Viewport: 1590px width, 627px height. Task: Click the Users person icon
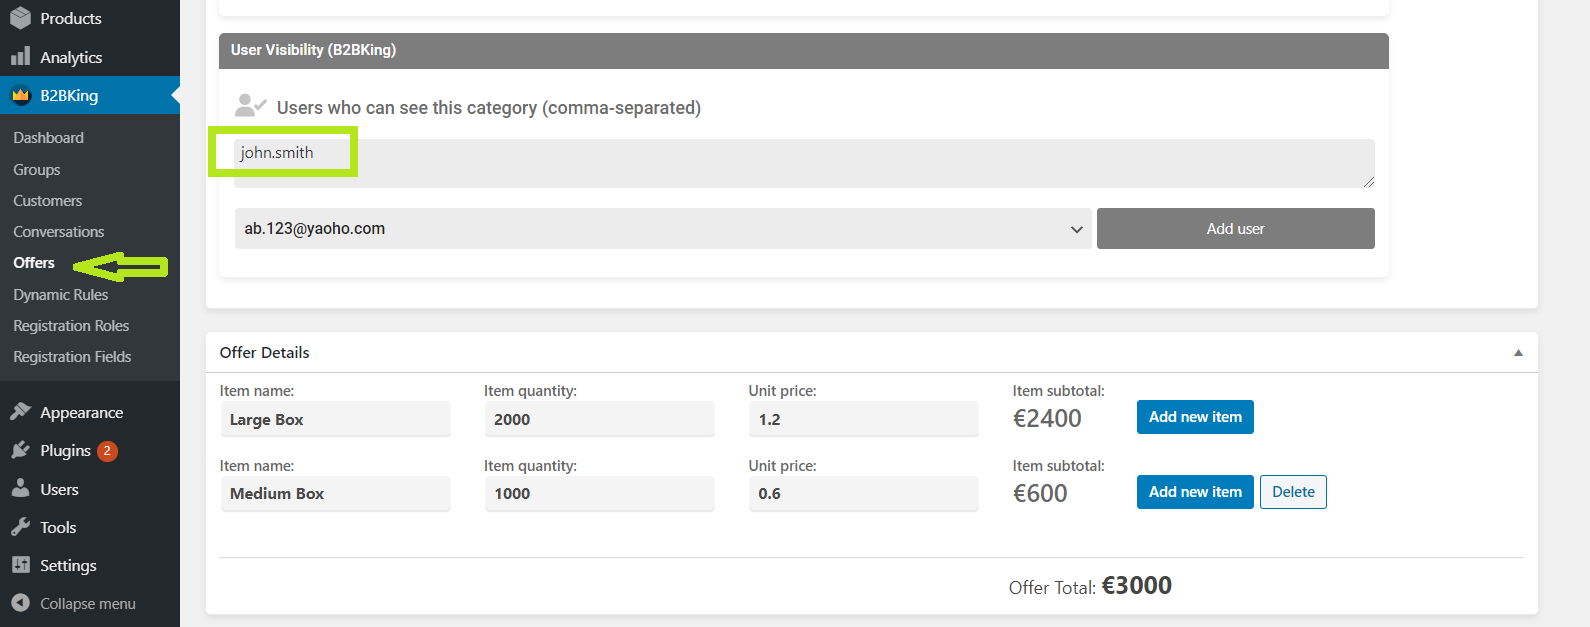click(20, 489)
